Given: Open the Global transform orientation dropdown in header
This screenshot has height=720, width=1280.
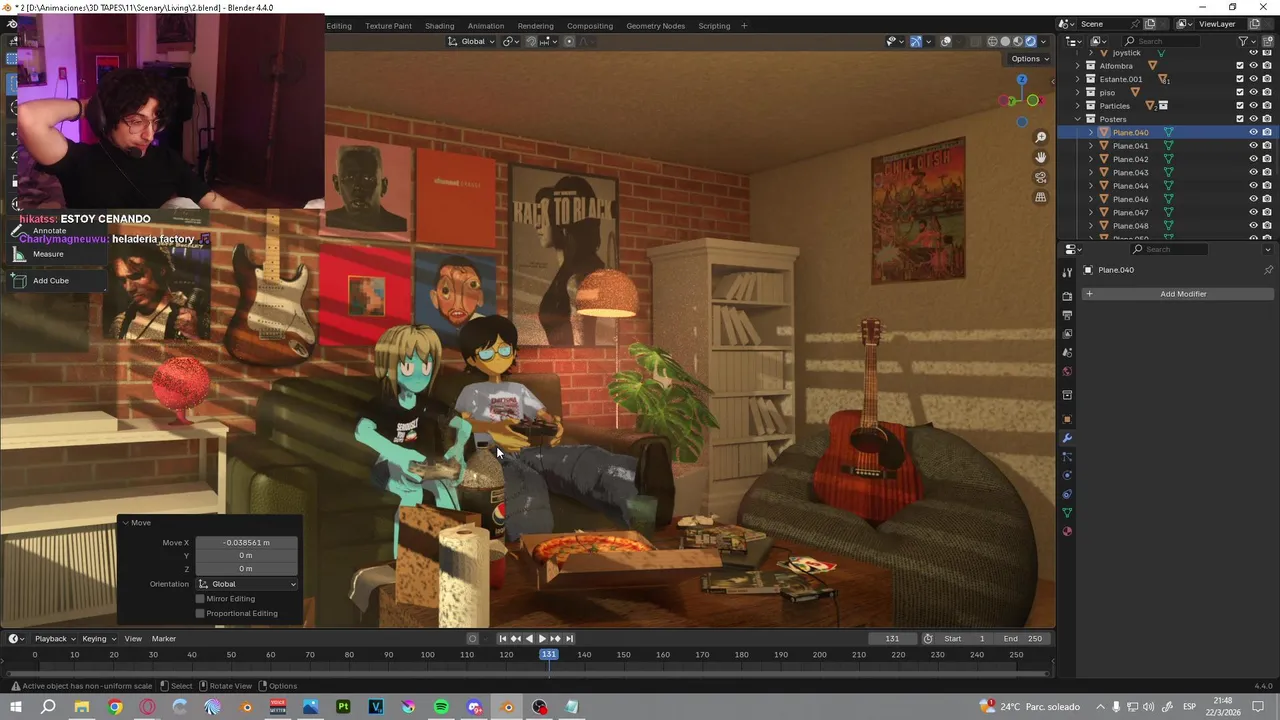Looking at the screenshot, I should 472,41.
